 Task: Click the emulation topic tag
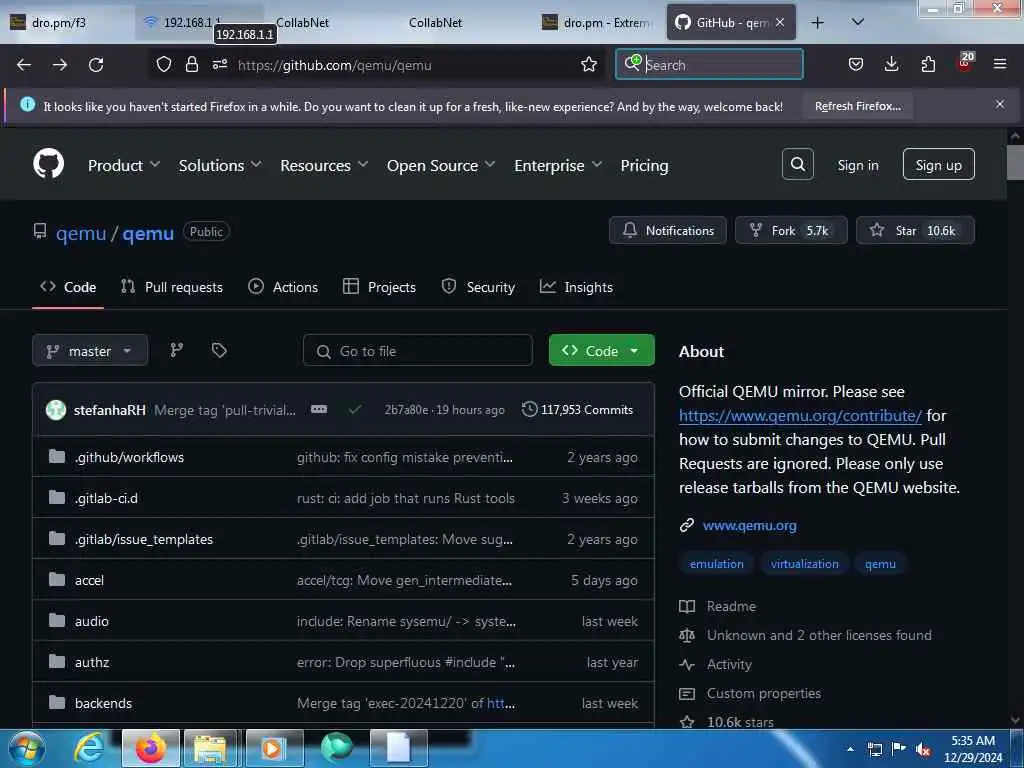(716, 564)
